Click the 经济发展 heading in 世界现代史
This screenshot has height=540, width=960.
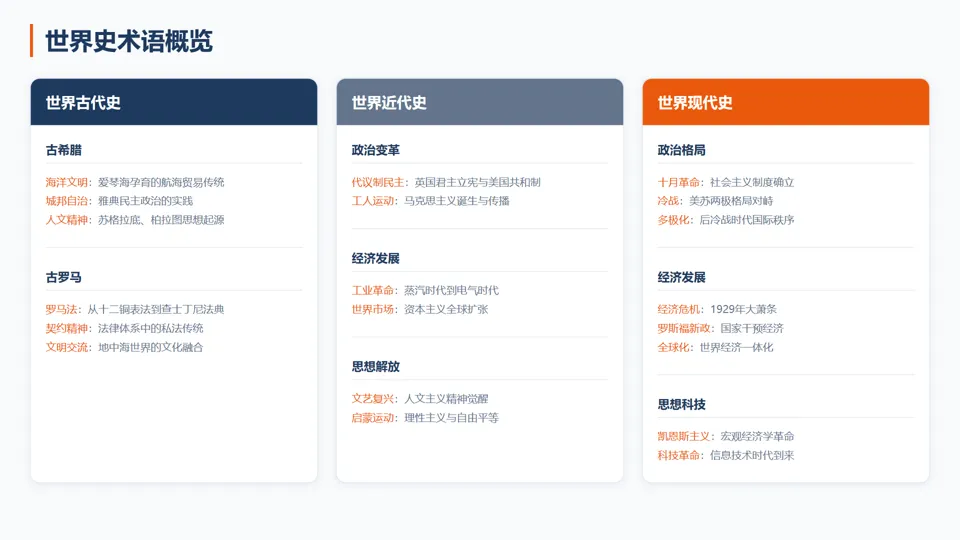(681, 277)
